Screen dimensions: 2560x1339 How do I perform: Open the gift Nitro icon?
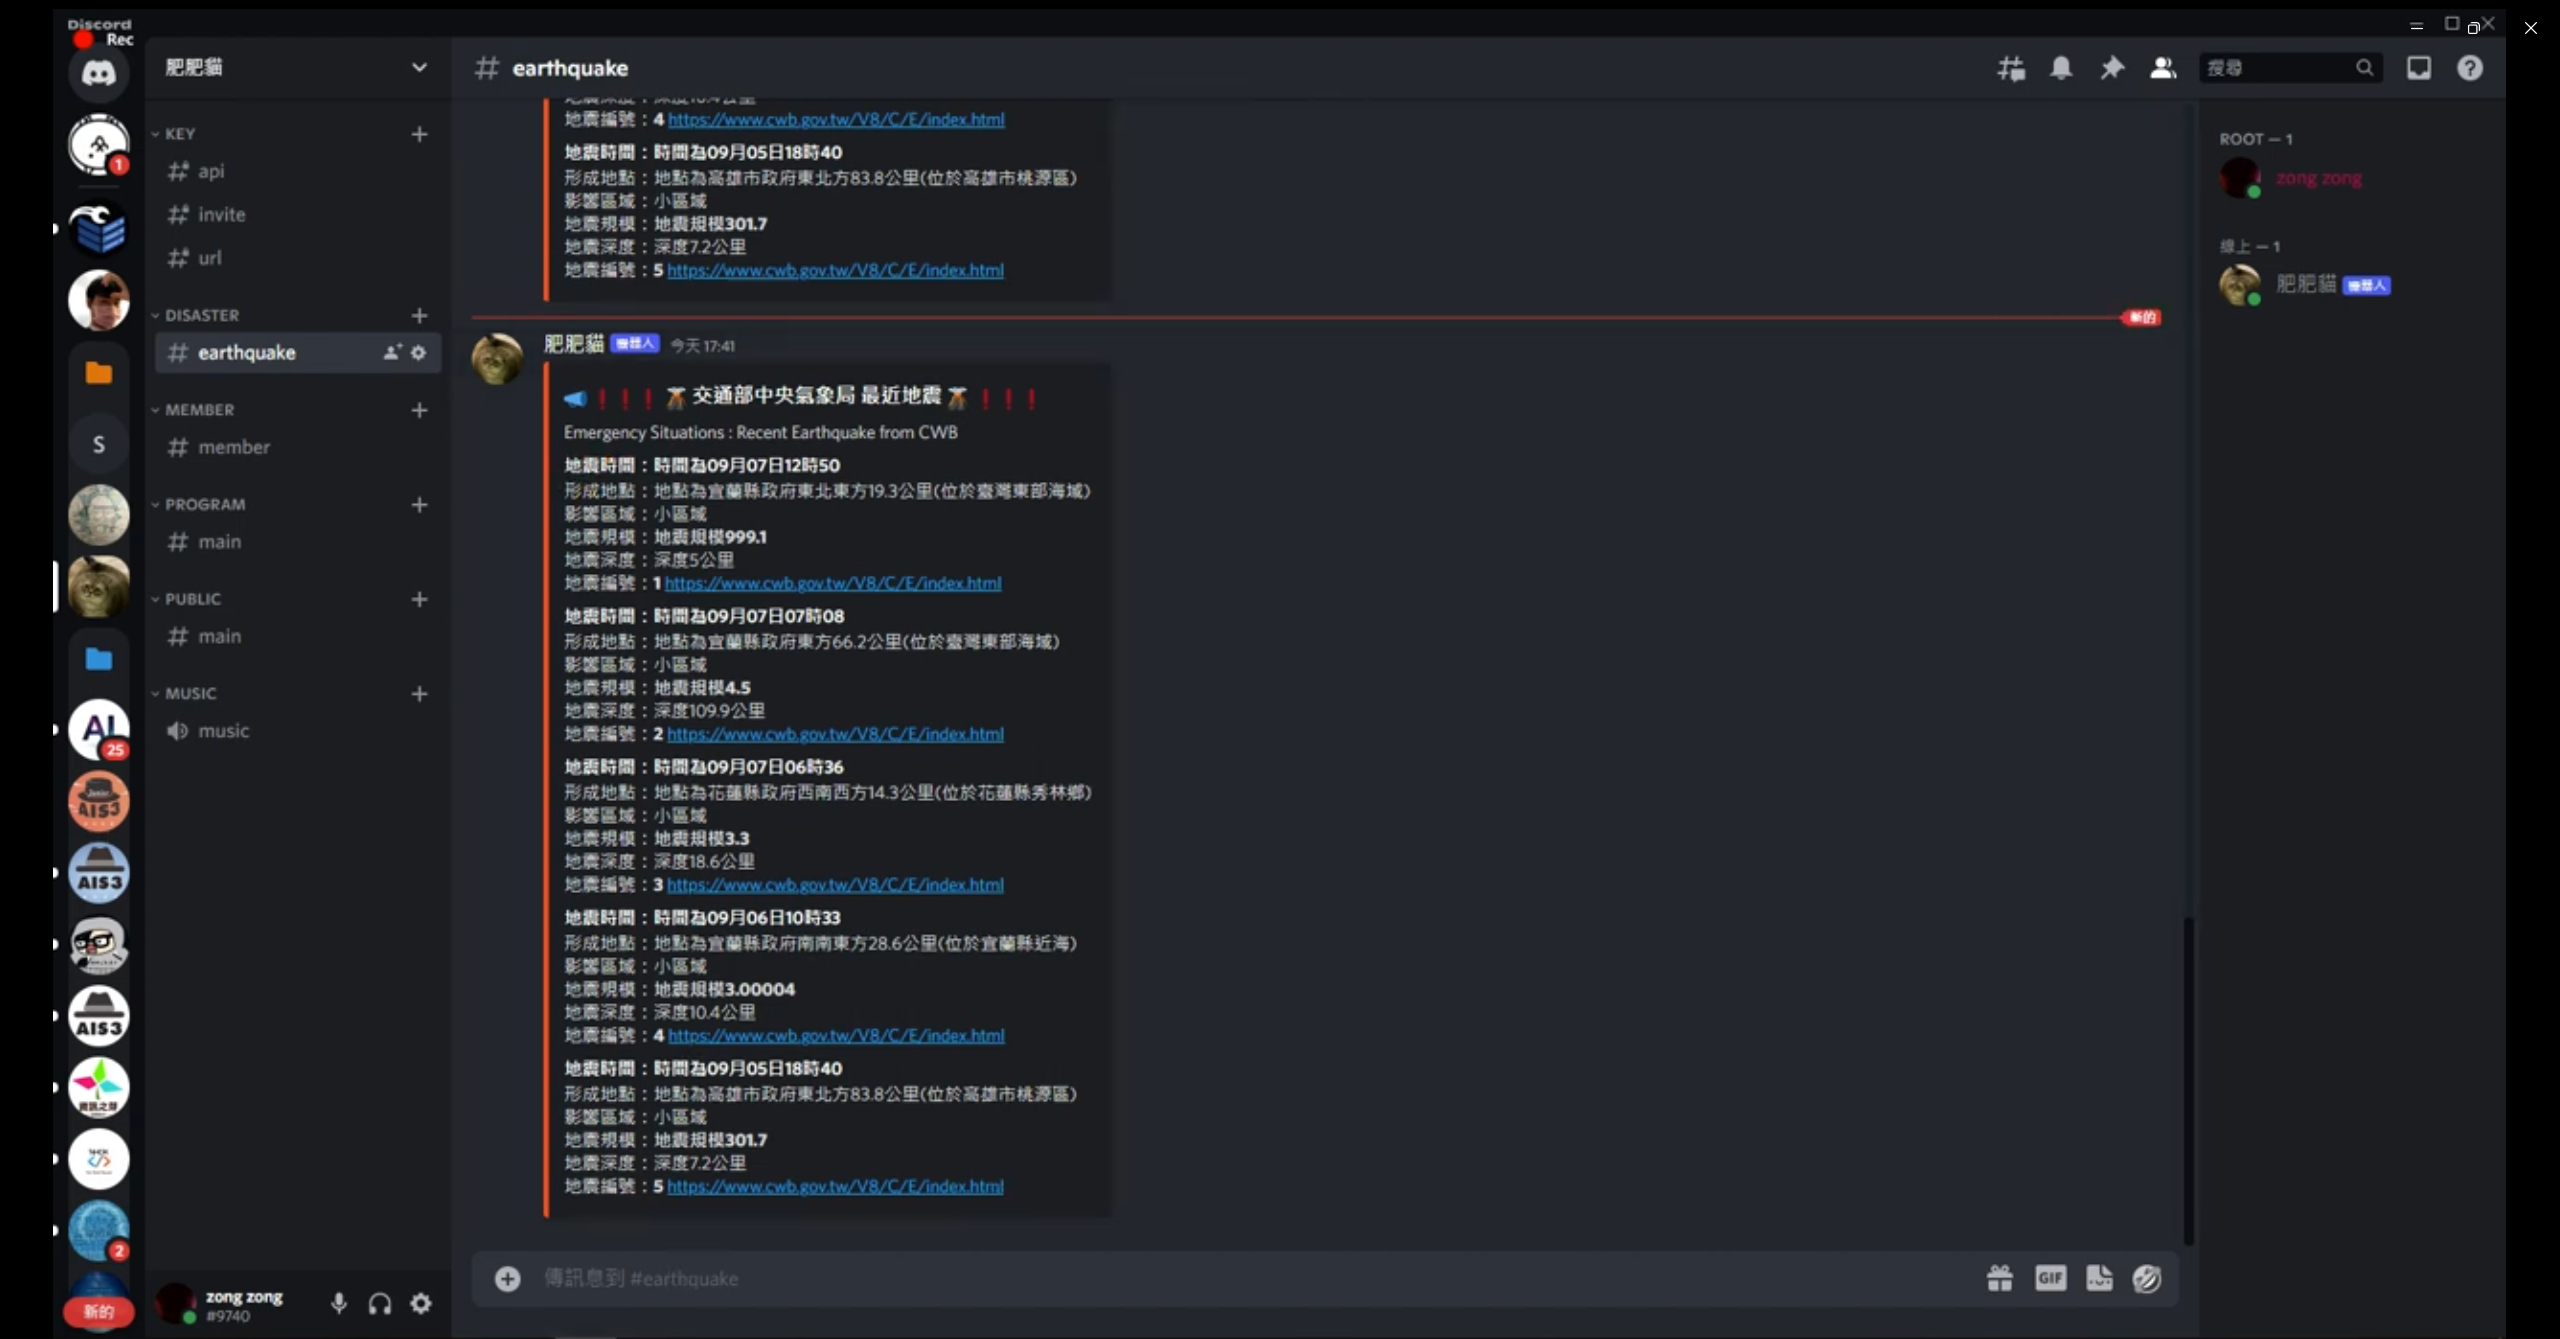click(1999, 1278)
